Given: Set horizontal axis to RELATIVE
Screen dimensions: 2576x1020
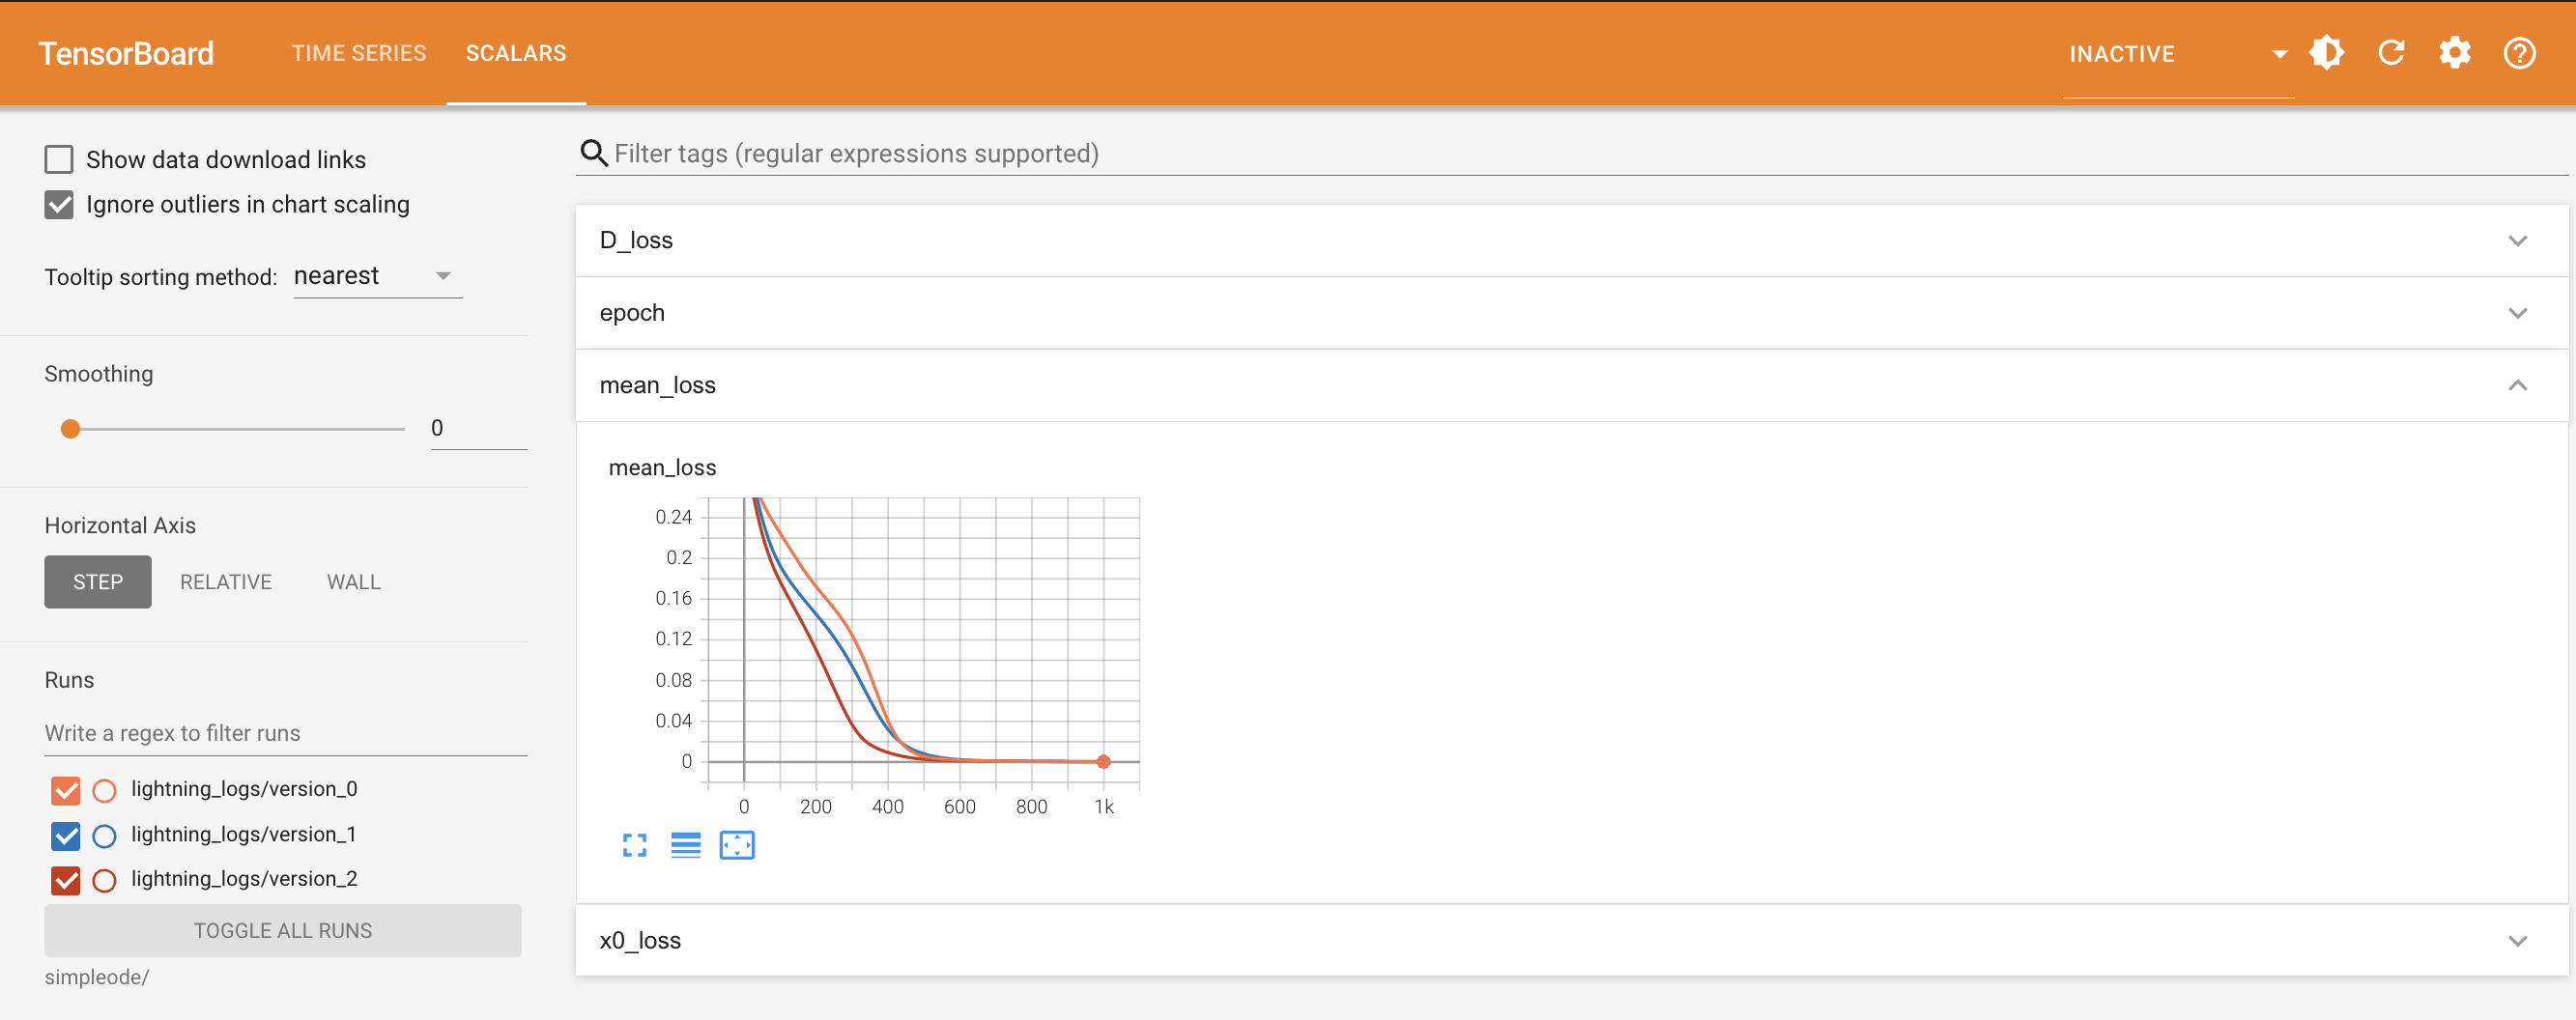Looking at the screenshot, I should (x=225, y=582).
